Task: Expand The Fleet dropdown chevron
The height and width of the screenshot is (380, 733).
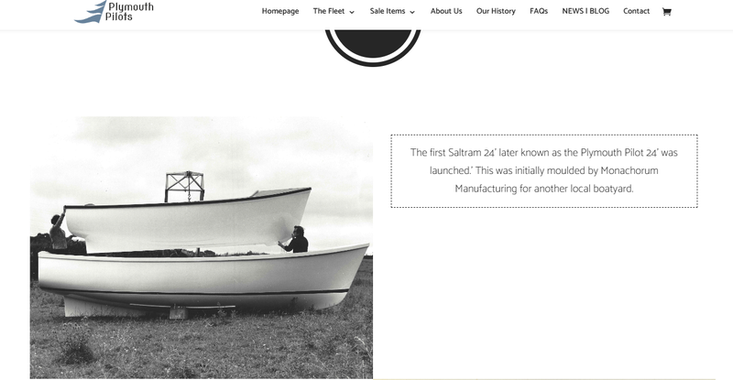Action: click(x=352, y=12)
